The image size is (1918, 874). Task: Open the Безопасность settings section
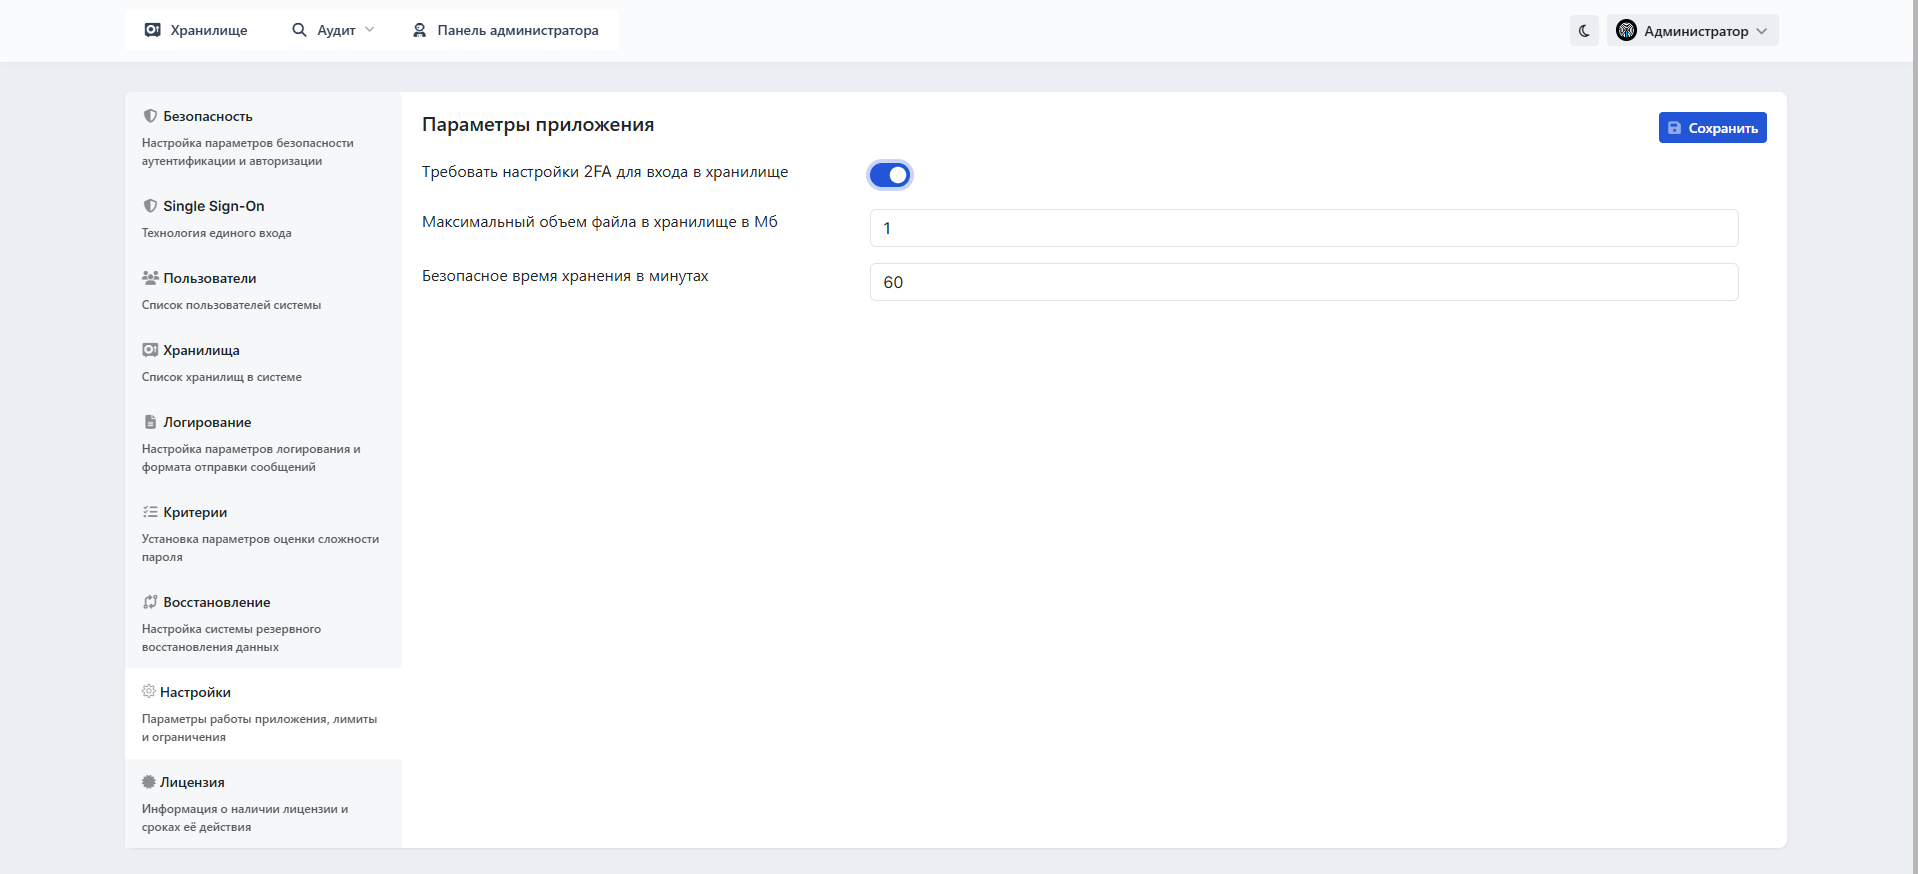point(263,138)
